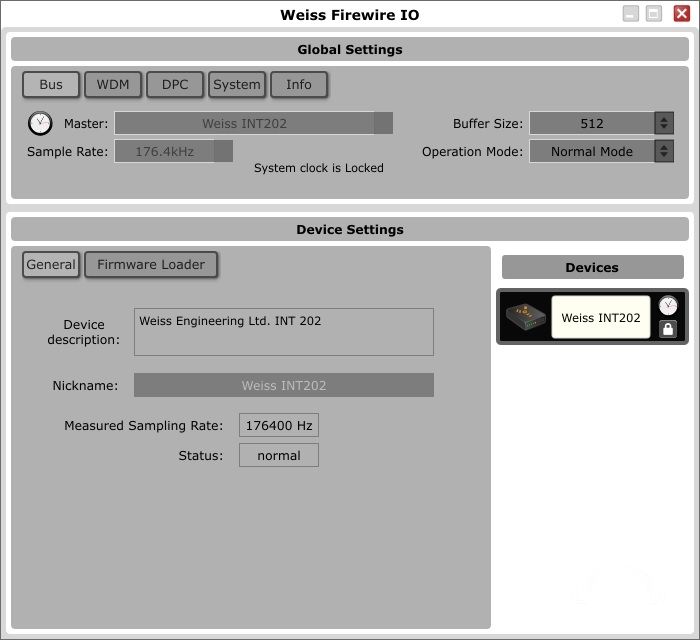Open the Sample Rate 176.4kHz dropdown
Screen dimensions: 700x640
(174, 151)
